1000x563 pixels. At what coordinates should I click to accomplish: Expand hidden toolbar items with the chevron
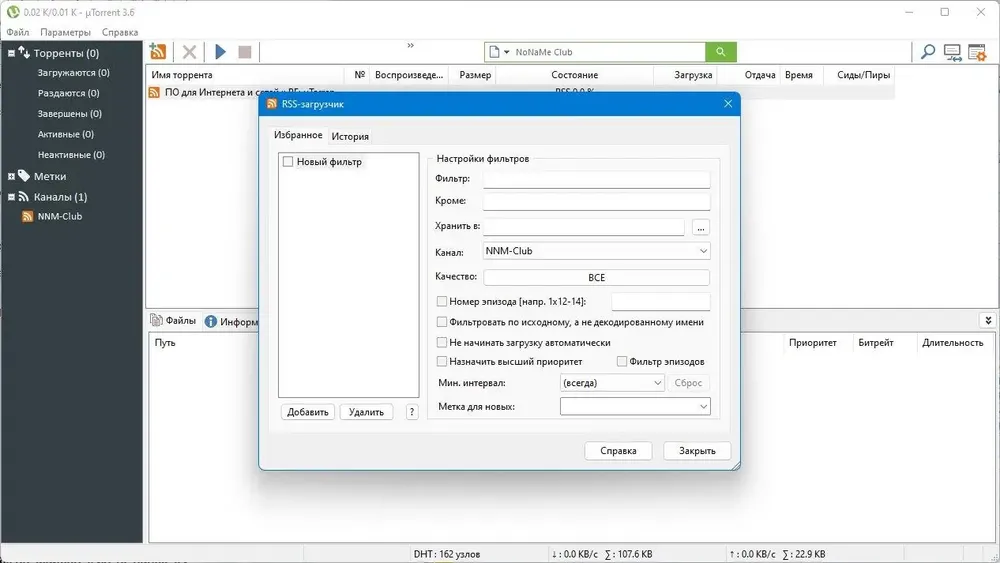(411, 45)
